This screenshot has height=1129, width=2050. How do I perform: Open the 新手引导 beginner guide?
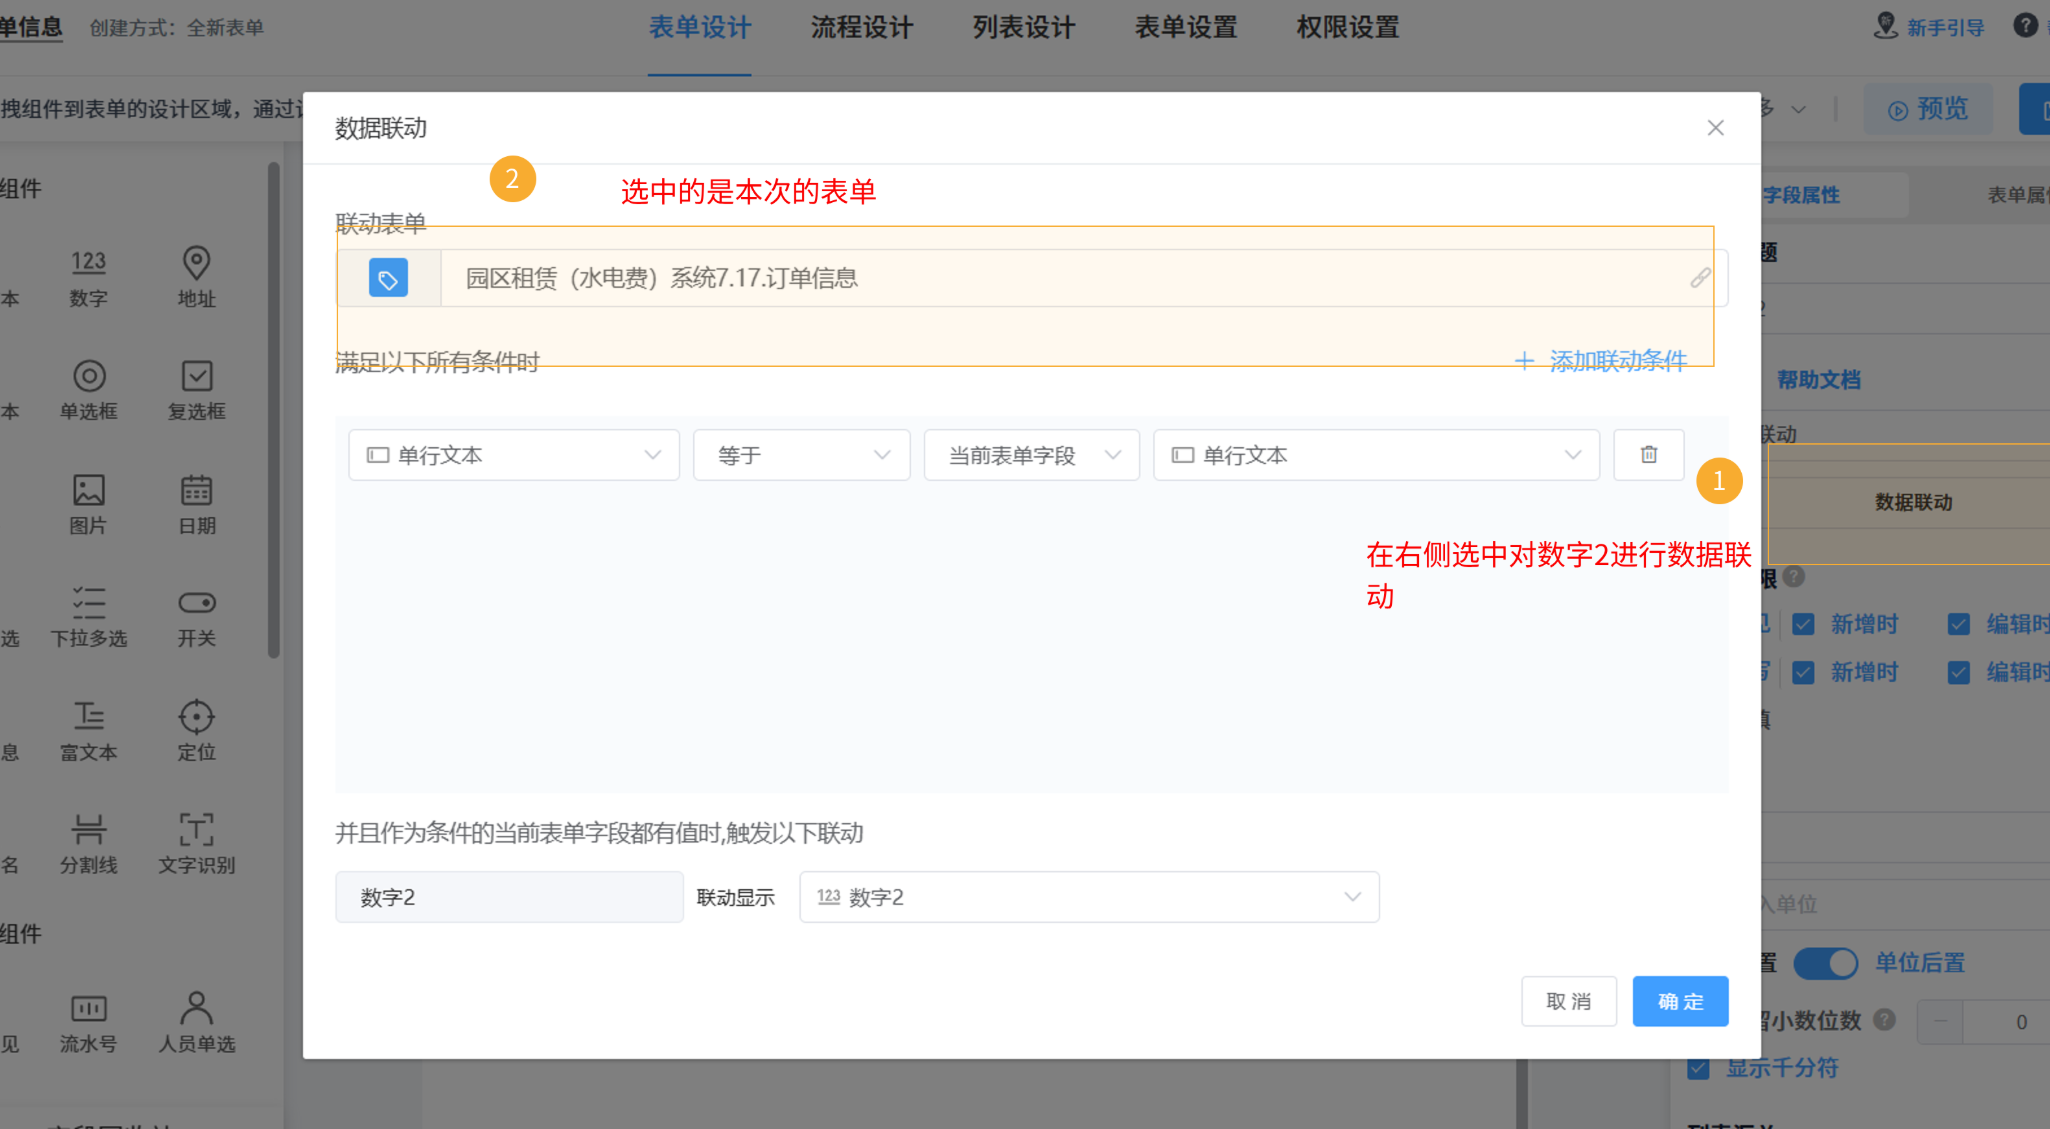point(1929,27)
